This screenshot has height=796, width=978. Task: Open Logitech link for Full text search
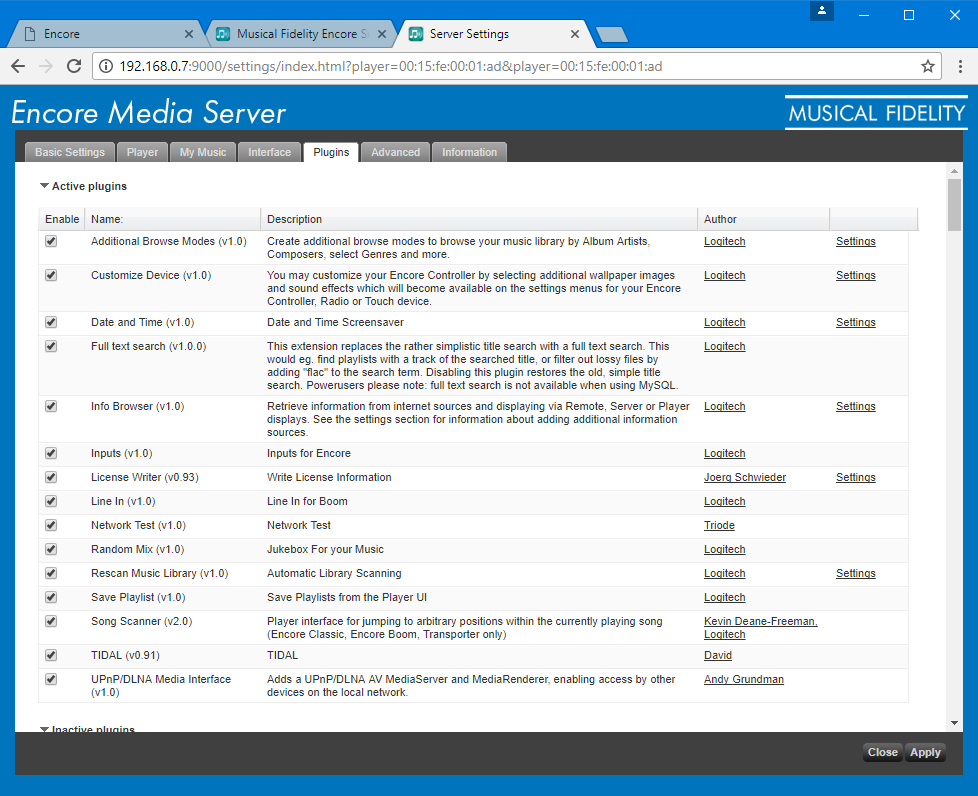724,346
